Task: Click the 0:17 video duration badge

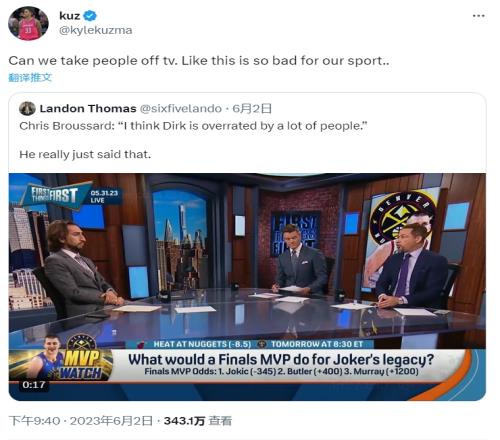Action: click(x=34, y=385)
